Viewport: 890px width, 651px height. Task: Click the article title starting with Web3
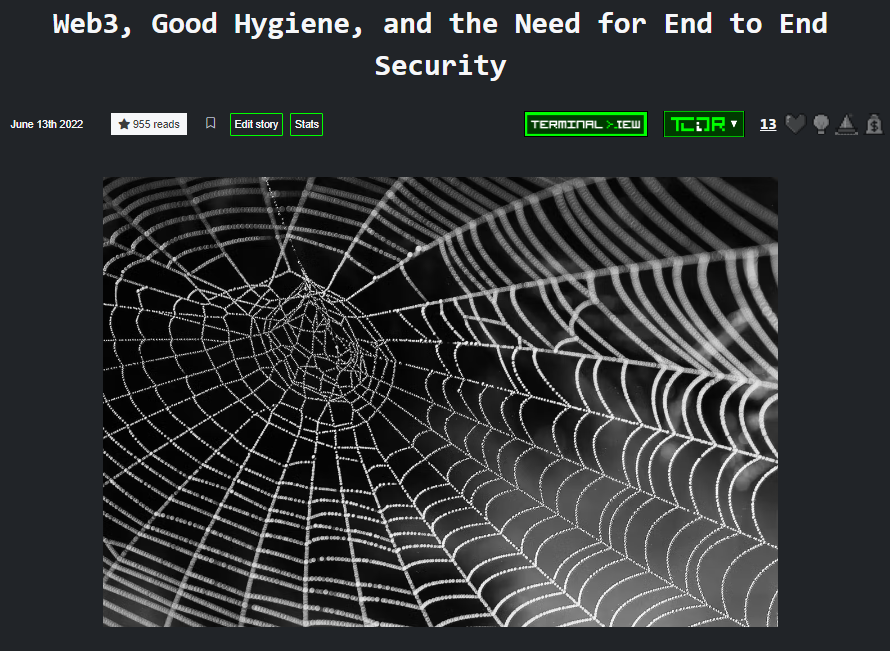click(x=440, y=24)
